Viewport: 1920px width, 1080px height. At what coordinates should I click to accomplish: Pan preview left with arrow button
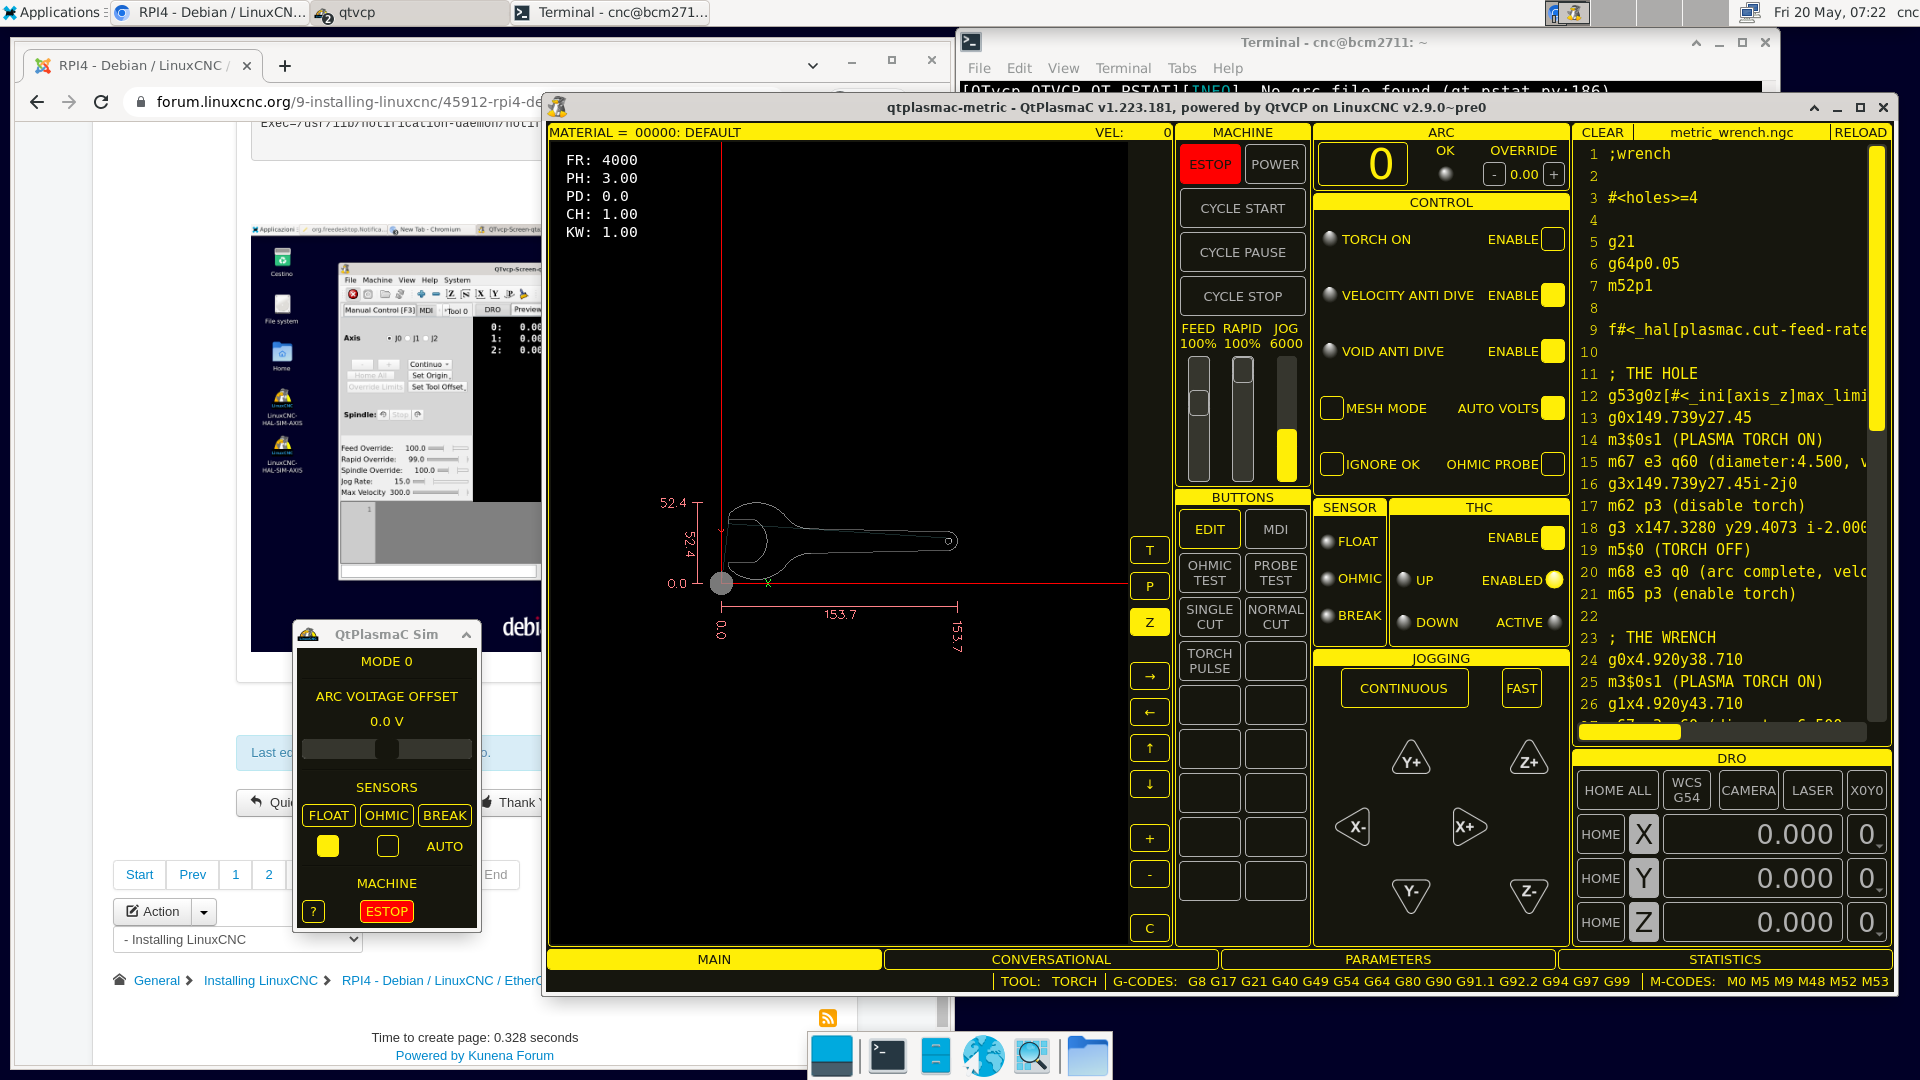tap(1150, 712)
